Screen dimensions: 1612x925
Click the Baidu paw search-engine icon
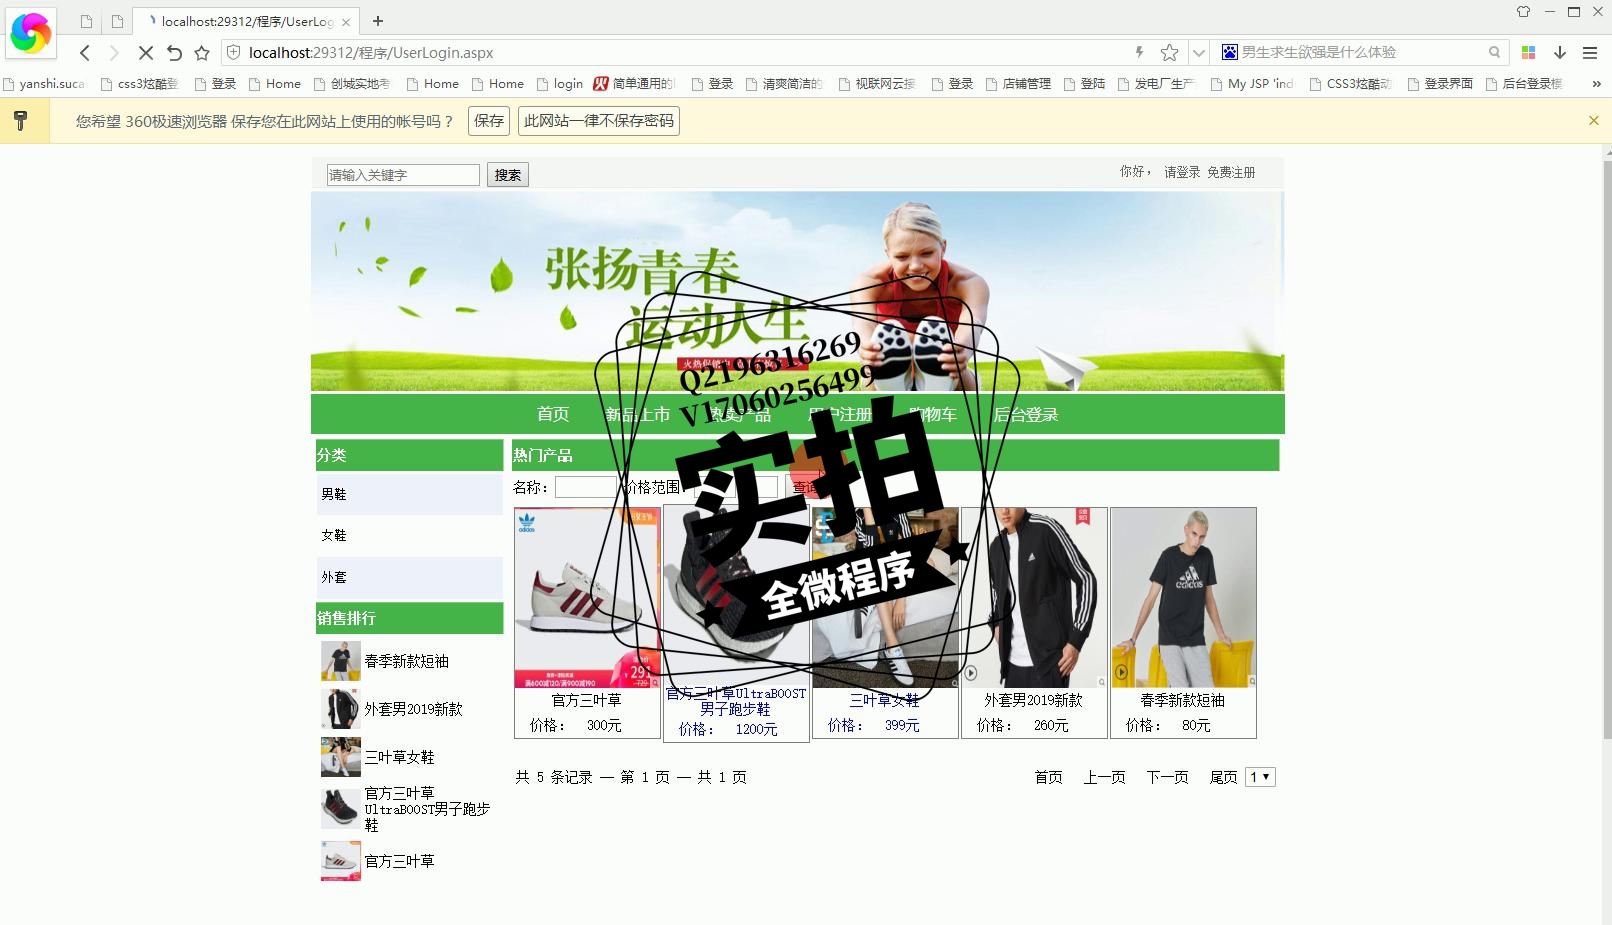(1230, 52)
